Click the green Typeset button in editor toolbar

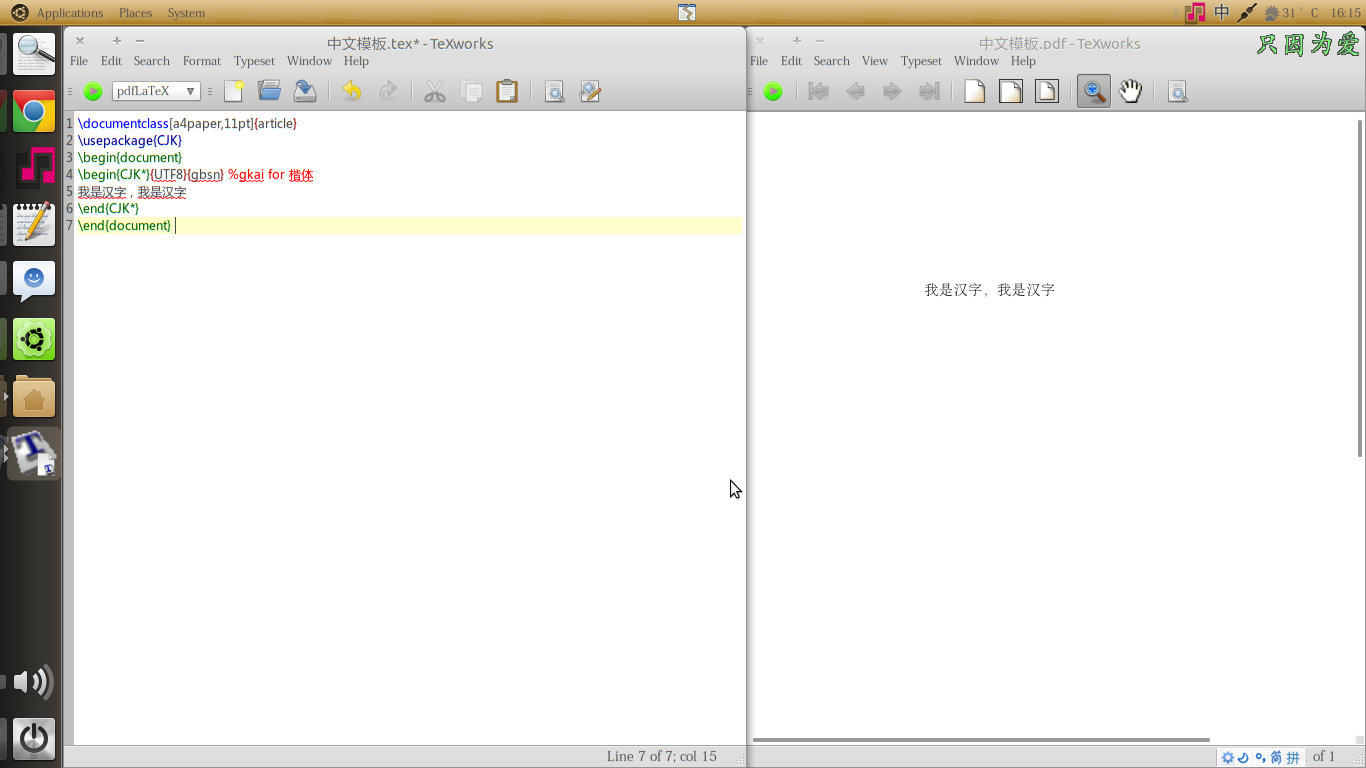[x=93, y=91]
